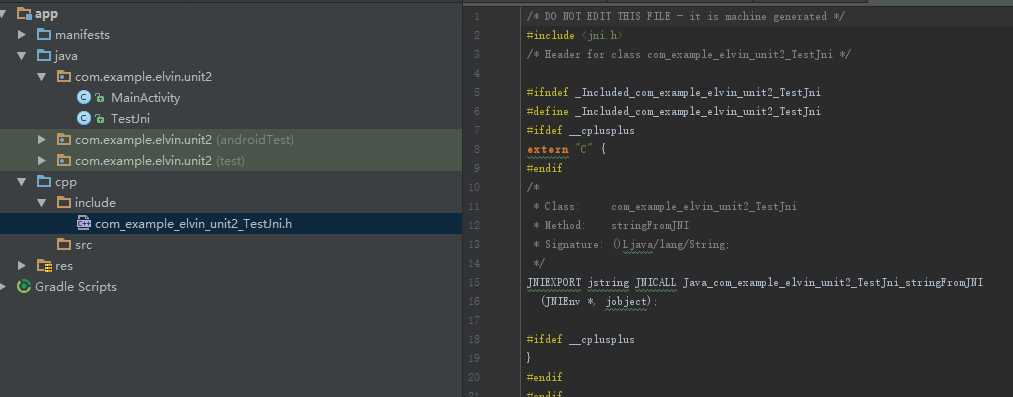Select TestJni in project tree
1013x397 pixels.
click(x=131, y=119)
